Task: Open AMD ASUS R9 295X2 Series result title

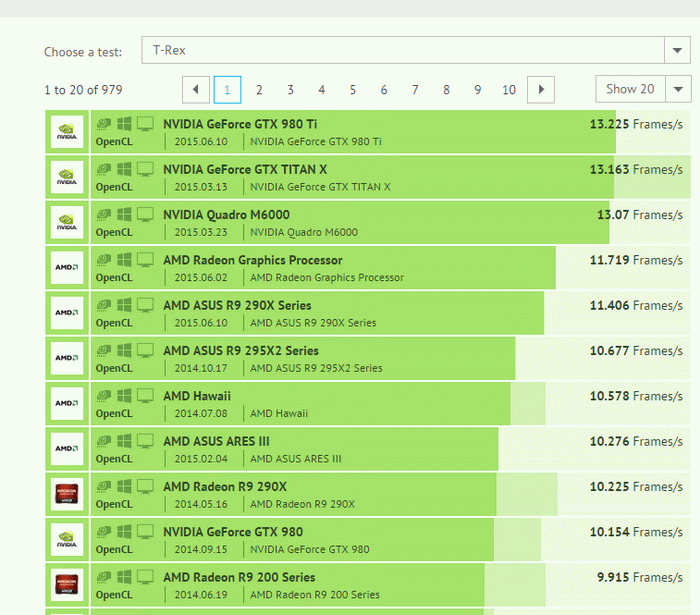Action: [x=241, y=351]
